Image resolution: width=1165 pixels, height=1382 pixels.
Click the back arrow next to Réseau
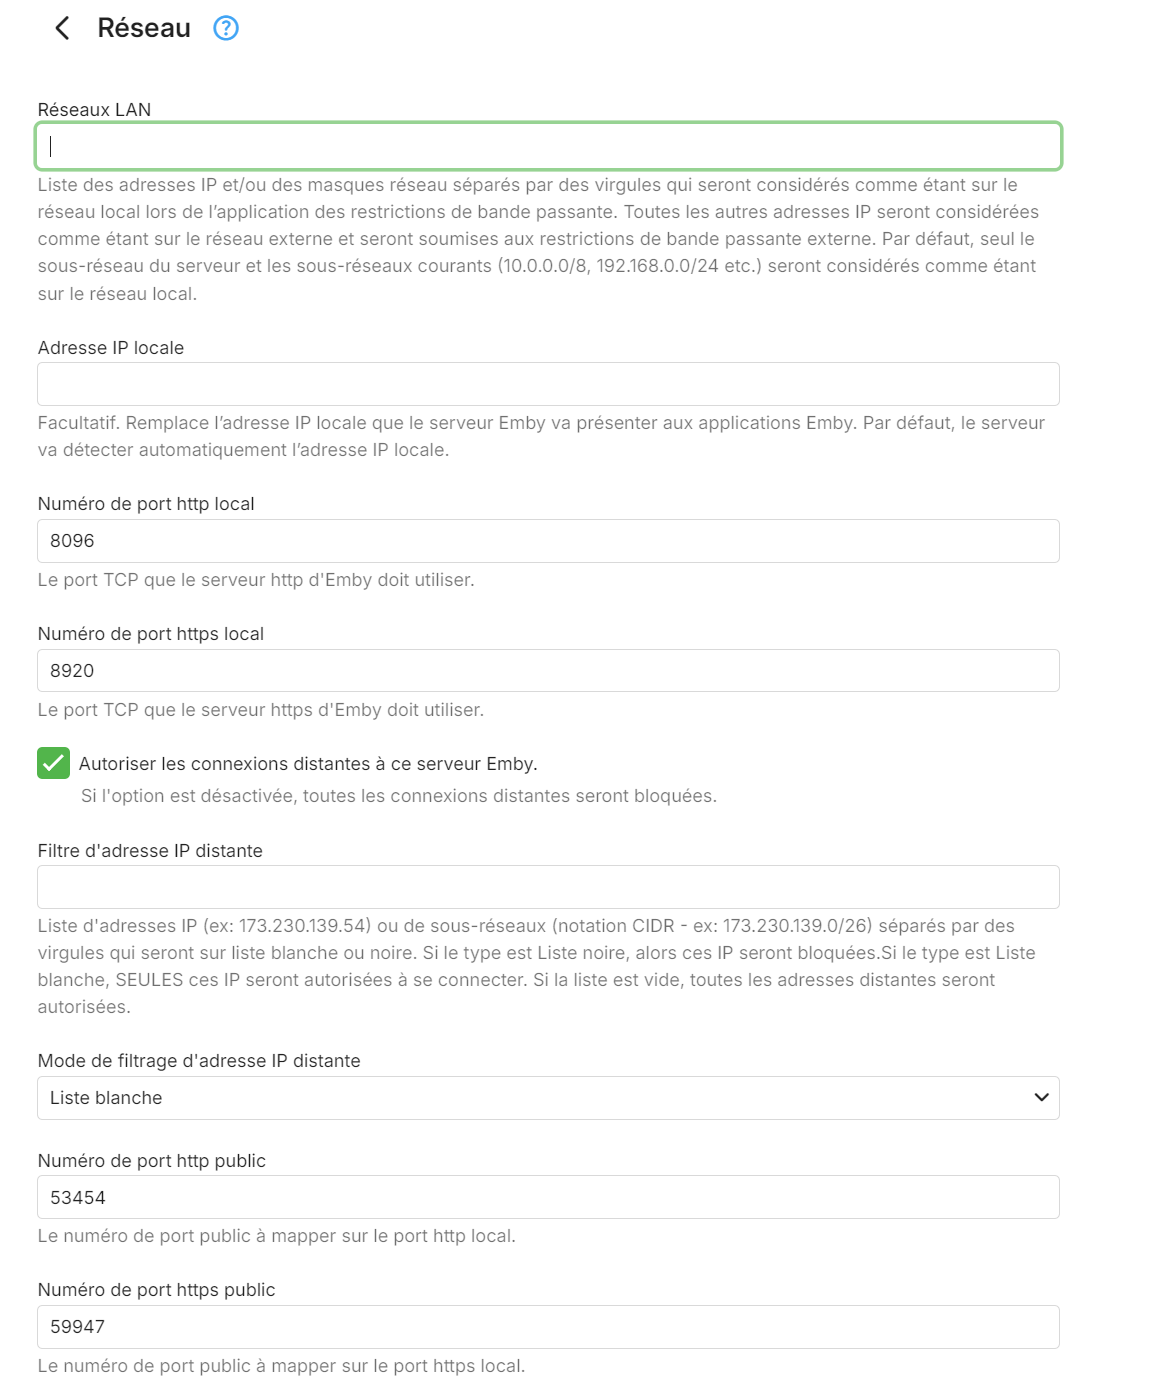pyautogui.click(x=62, y=28)
